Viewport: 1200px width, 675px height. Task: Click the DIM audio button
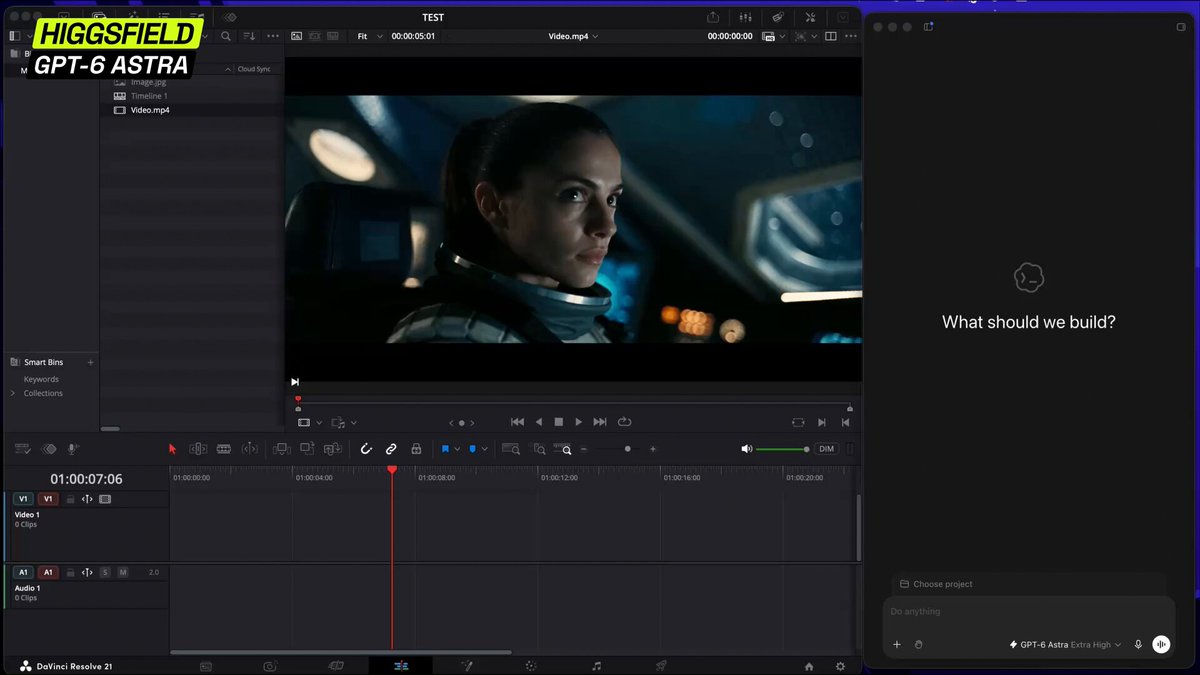point(826,449)
